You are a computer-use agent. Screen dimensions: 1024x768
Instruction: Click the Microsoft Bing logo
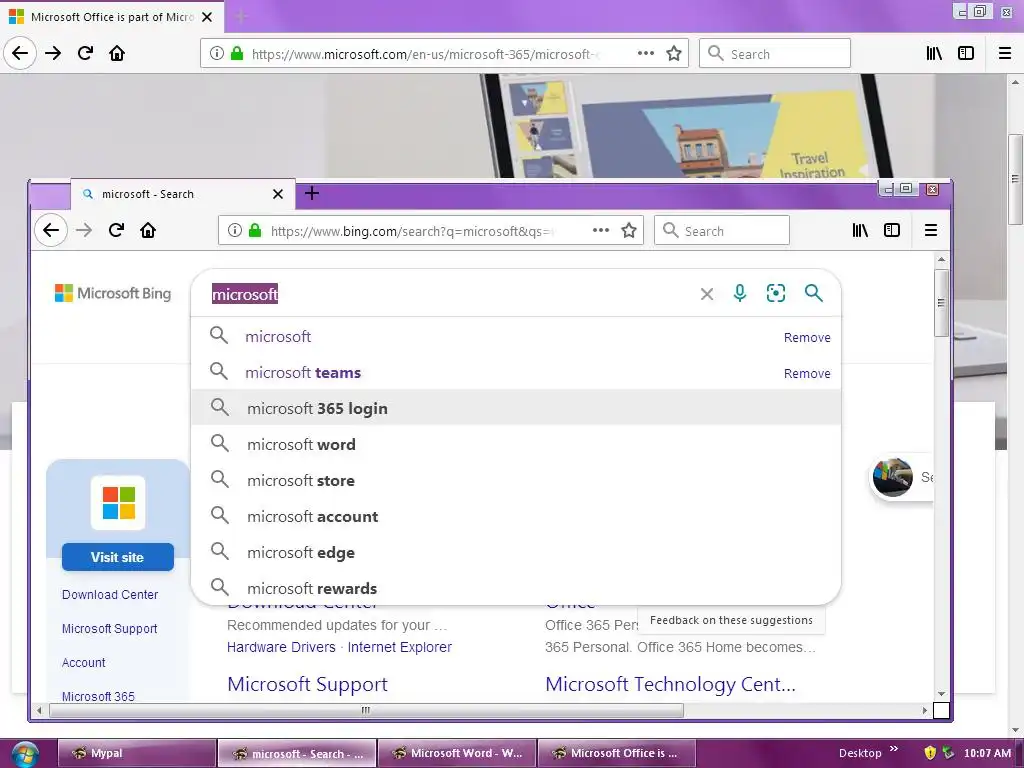click(x=113, y=293)
